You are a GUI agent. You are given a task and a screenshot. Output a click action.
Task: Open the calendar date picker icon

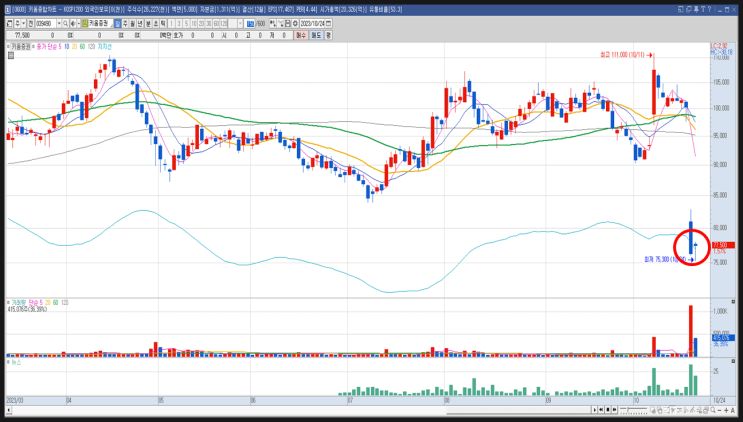[x=328, y=23]
